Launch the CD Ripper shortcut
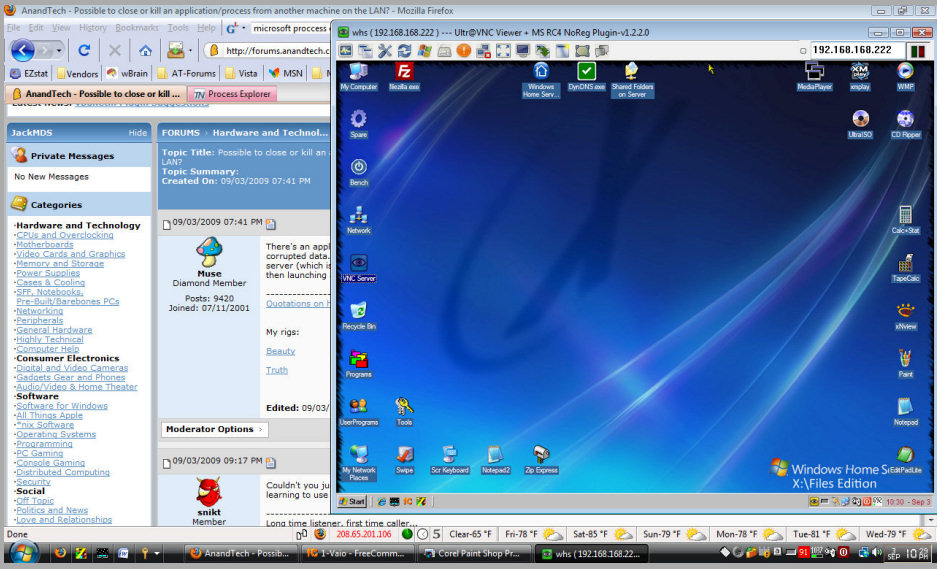This screenshot has width=937, height=569. pos(905,124)
